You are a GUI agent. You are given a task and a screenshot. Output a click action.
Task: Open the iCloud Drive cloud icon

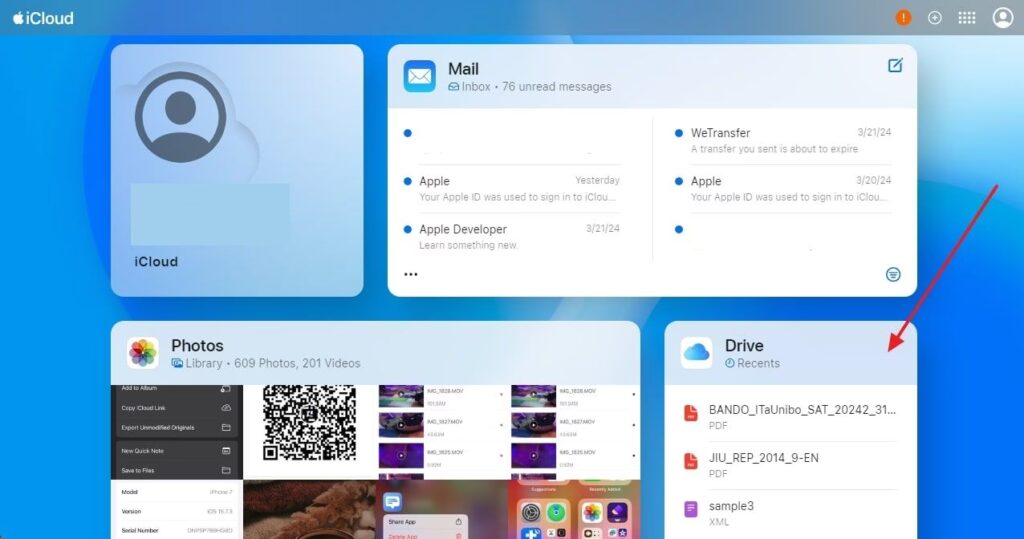(x=697, y=353)
